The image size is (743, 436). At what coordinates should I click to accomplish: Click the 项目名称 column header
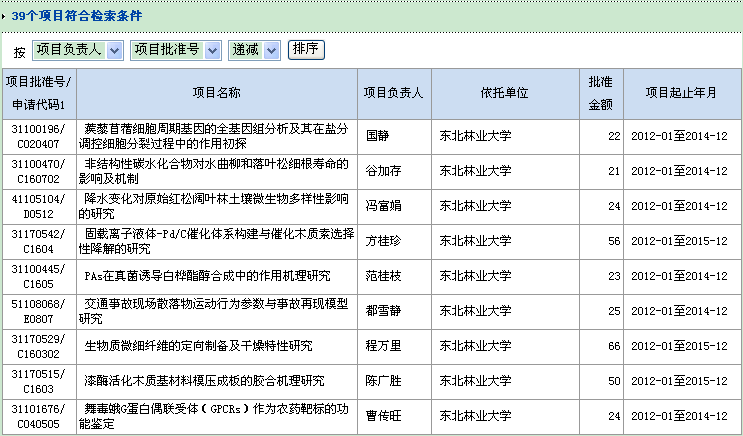tap(217, 93)
